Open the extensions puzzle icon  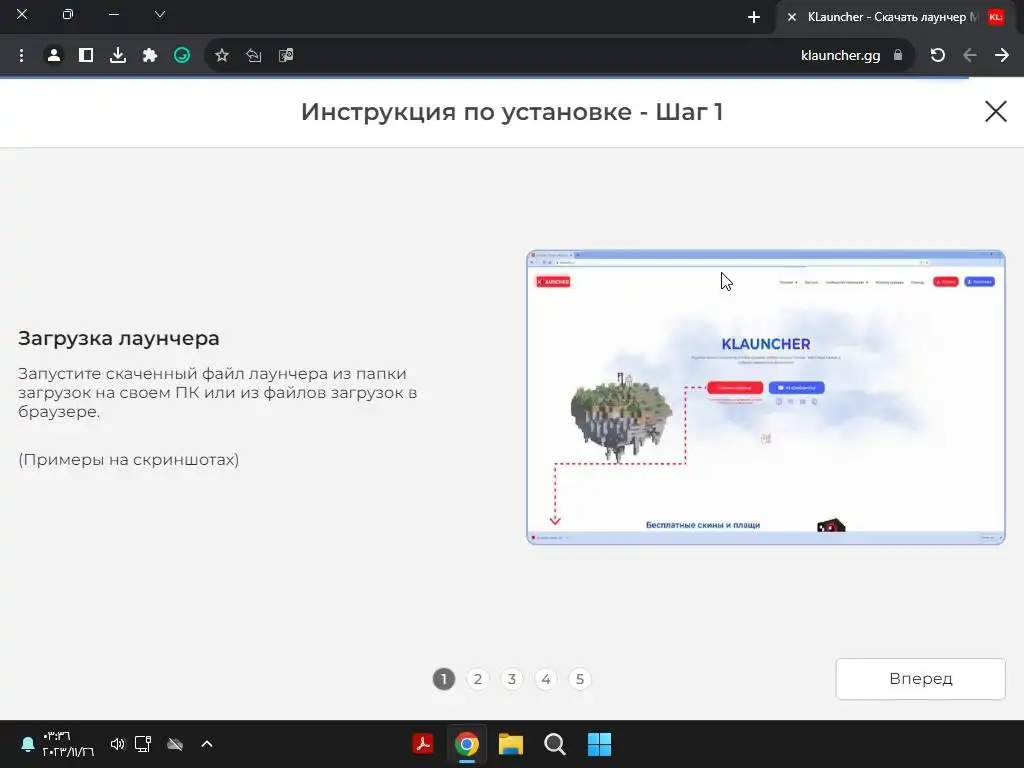click(150, 56)
